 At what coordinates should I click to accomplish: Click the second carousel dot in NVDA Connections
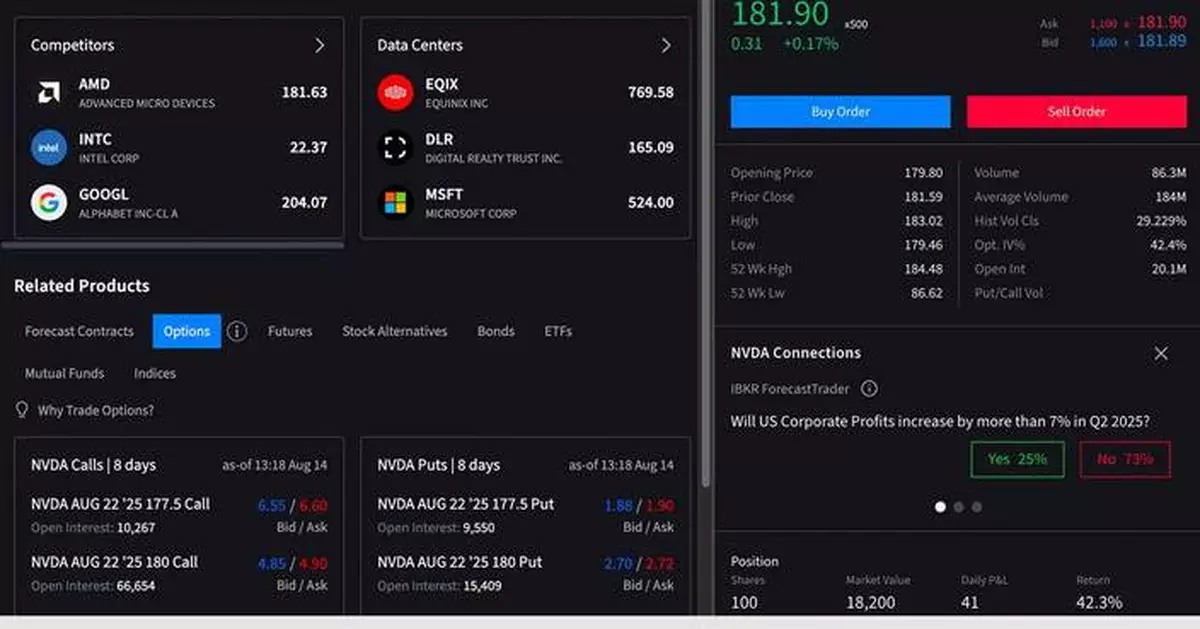click(958, 507)
